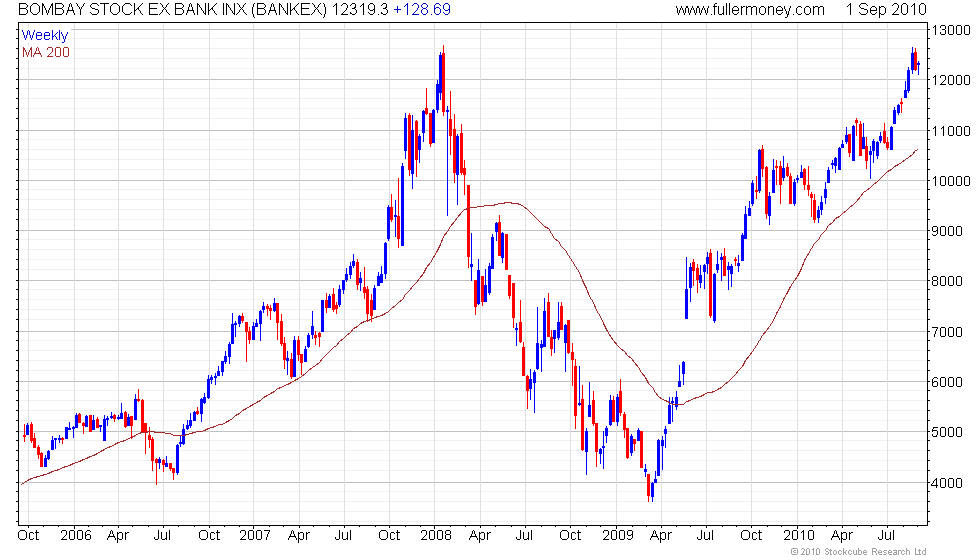Click the Oct label before 2009

tap(570, 536)
